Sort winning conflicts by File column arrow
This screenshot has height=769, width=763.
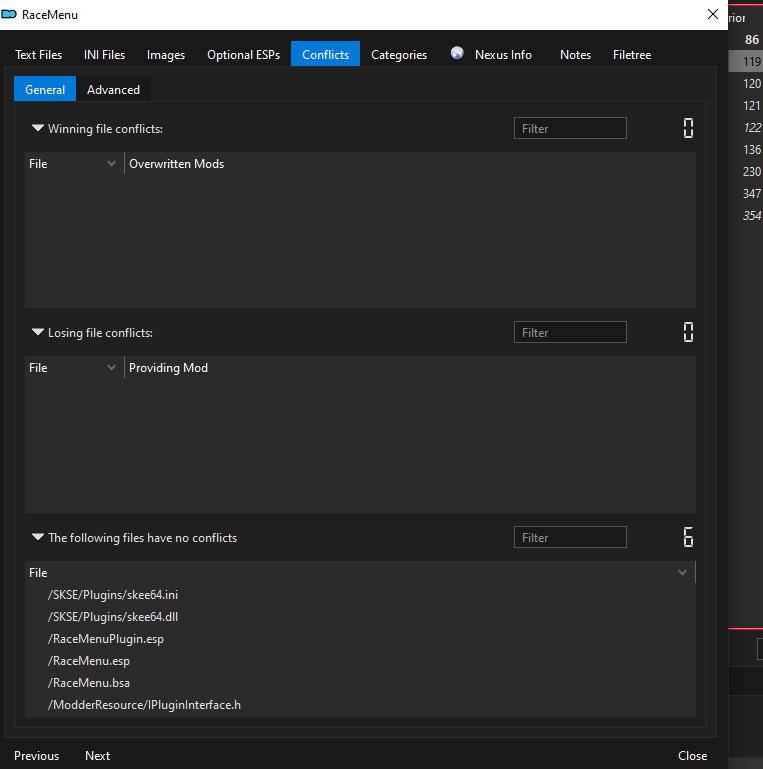tap(111, 164)
